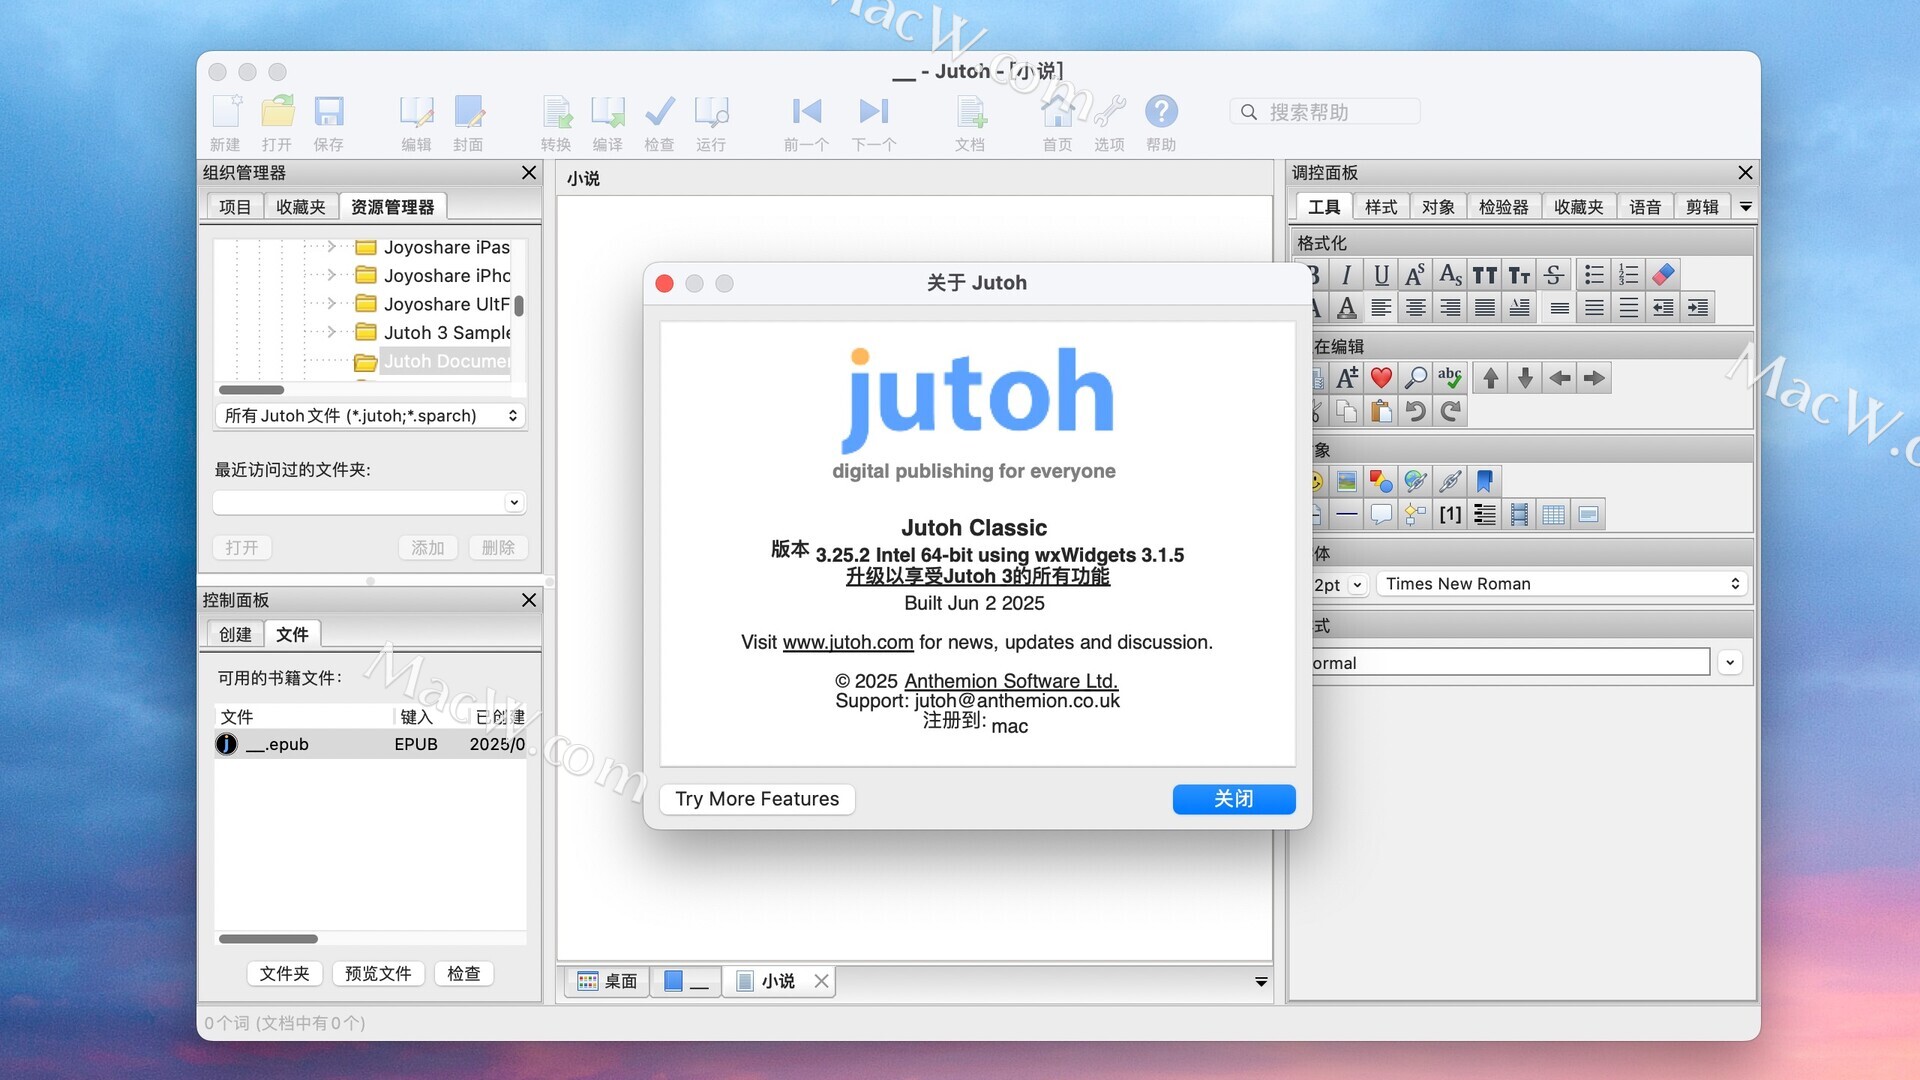This screenshot has height=1080, width=1920.
Task: Click the spell check abc icon
Action: pyautogui.click(x=1450, y=378)
